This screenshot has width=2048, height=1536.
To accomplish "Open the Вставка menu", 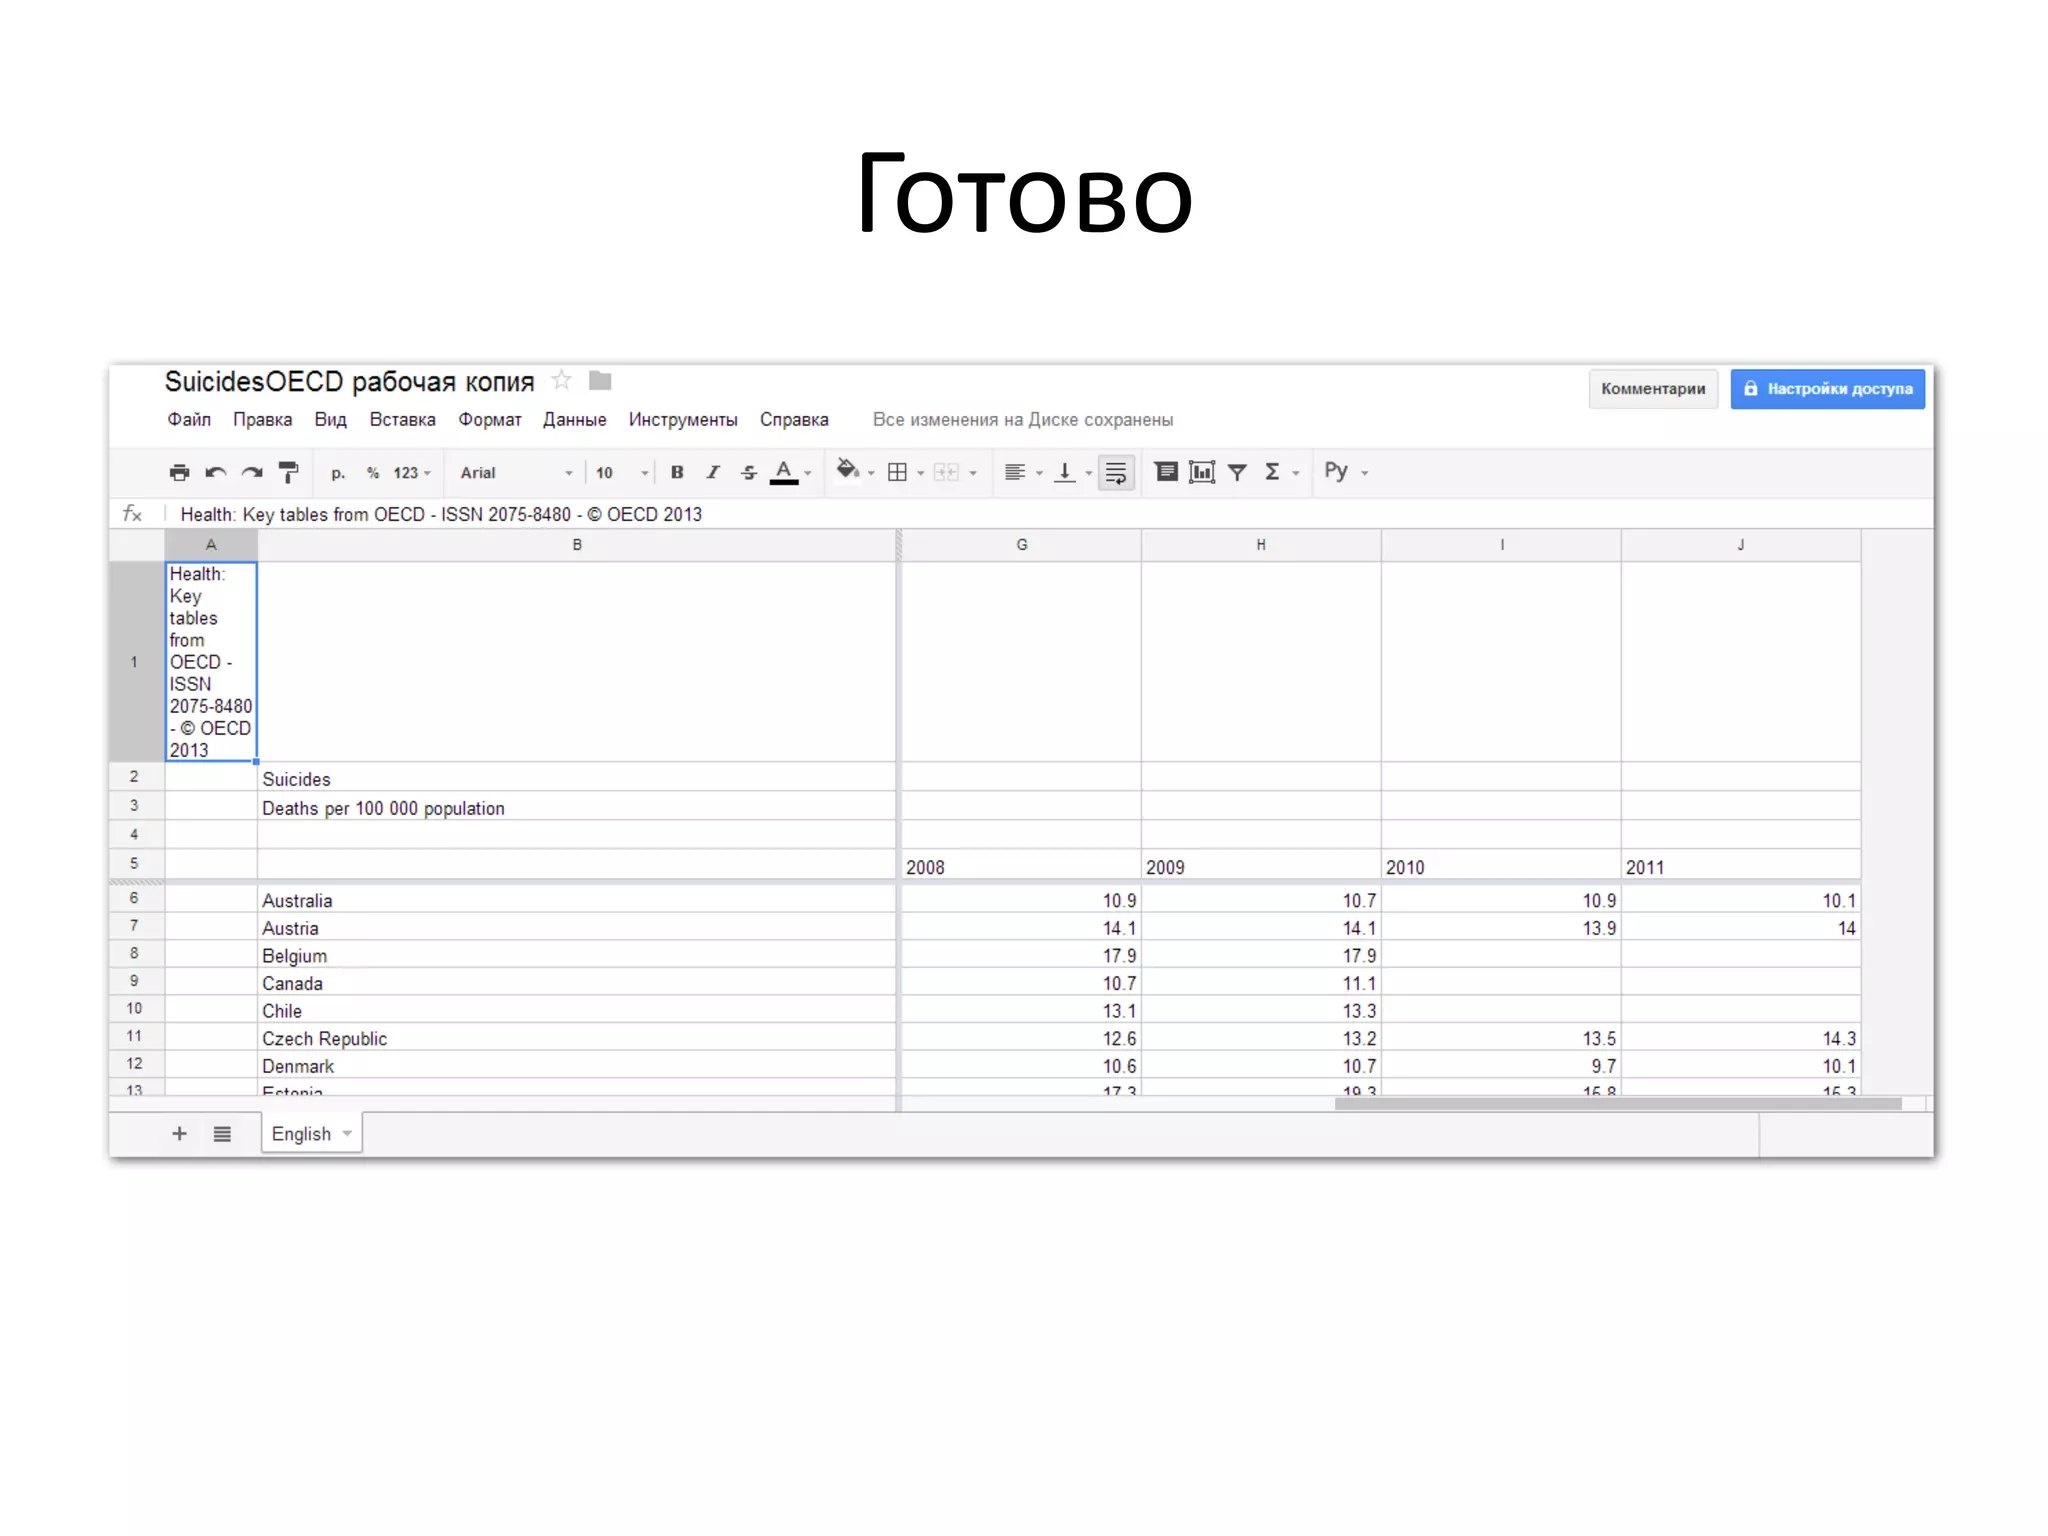I will tap(402, 420).
